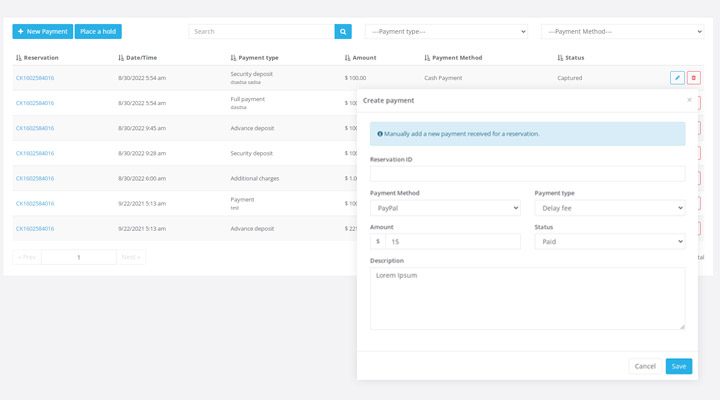Image resolution: width=720 pixels, height=400 pixels.
Task: Click the 'Captured' status cell
Action: [x=569, y=78]
